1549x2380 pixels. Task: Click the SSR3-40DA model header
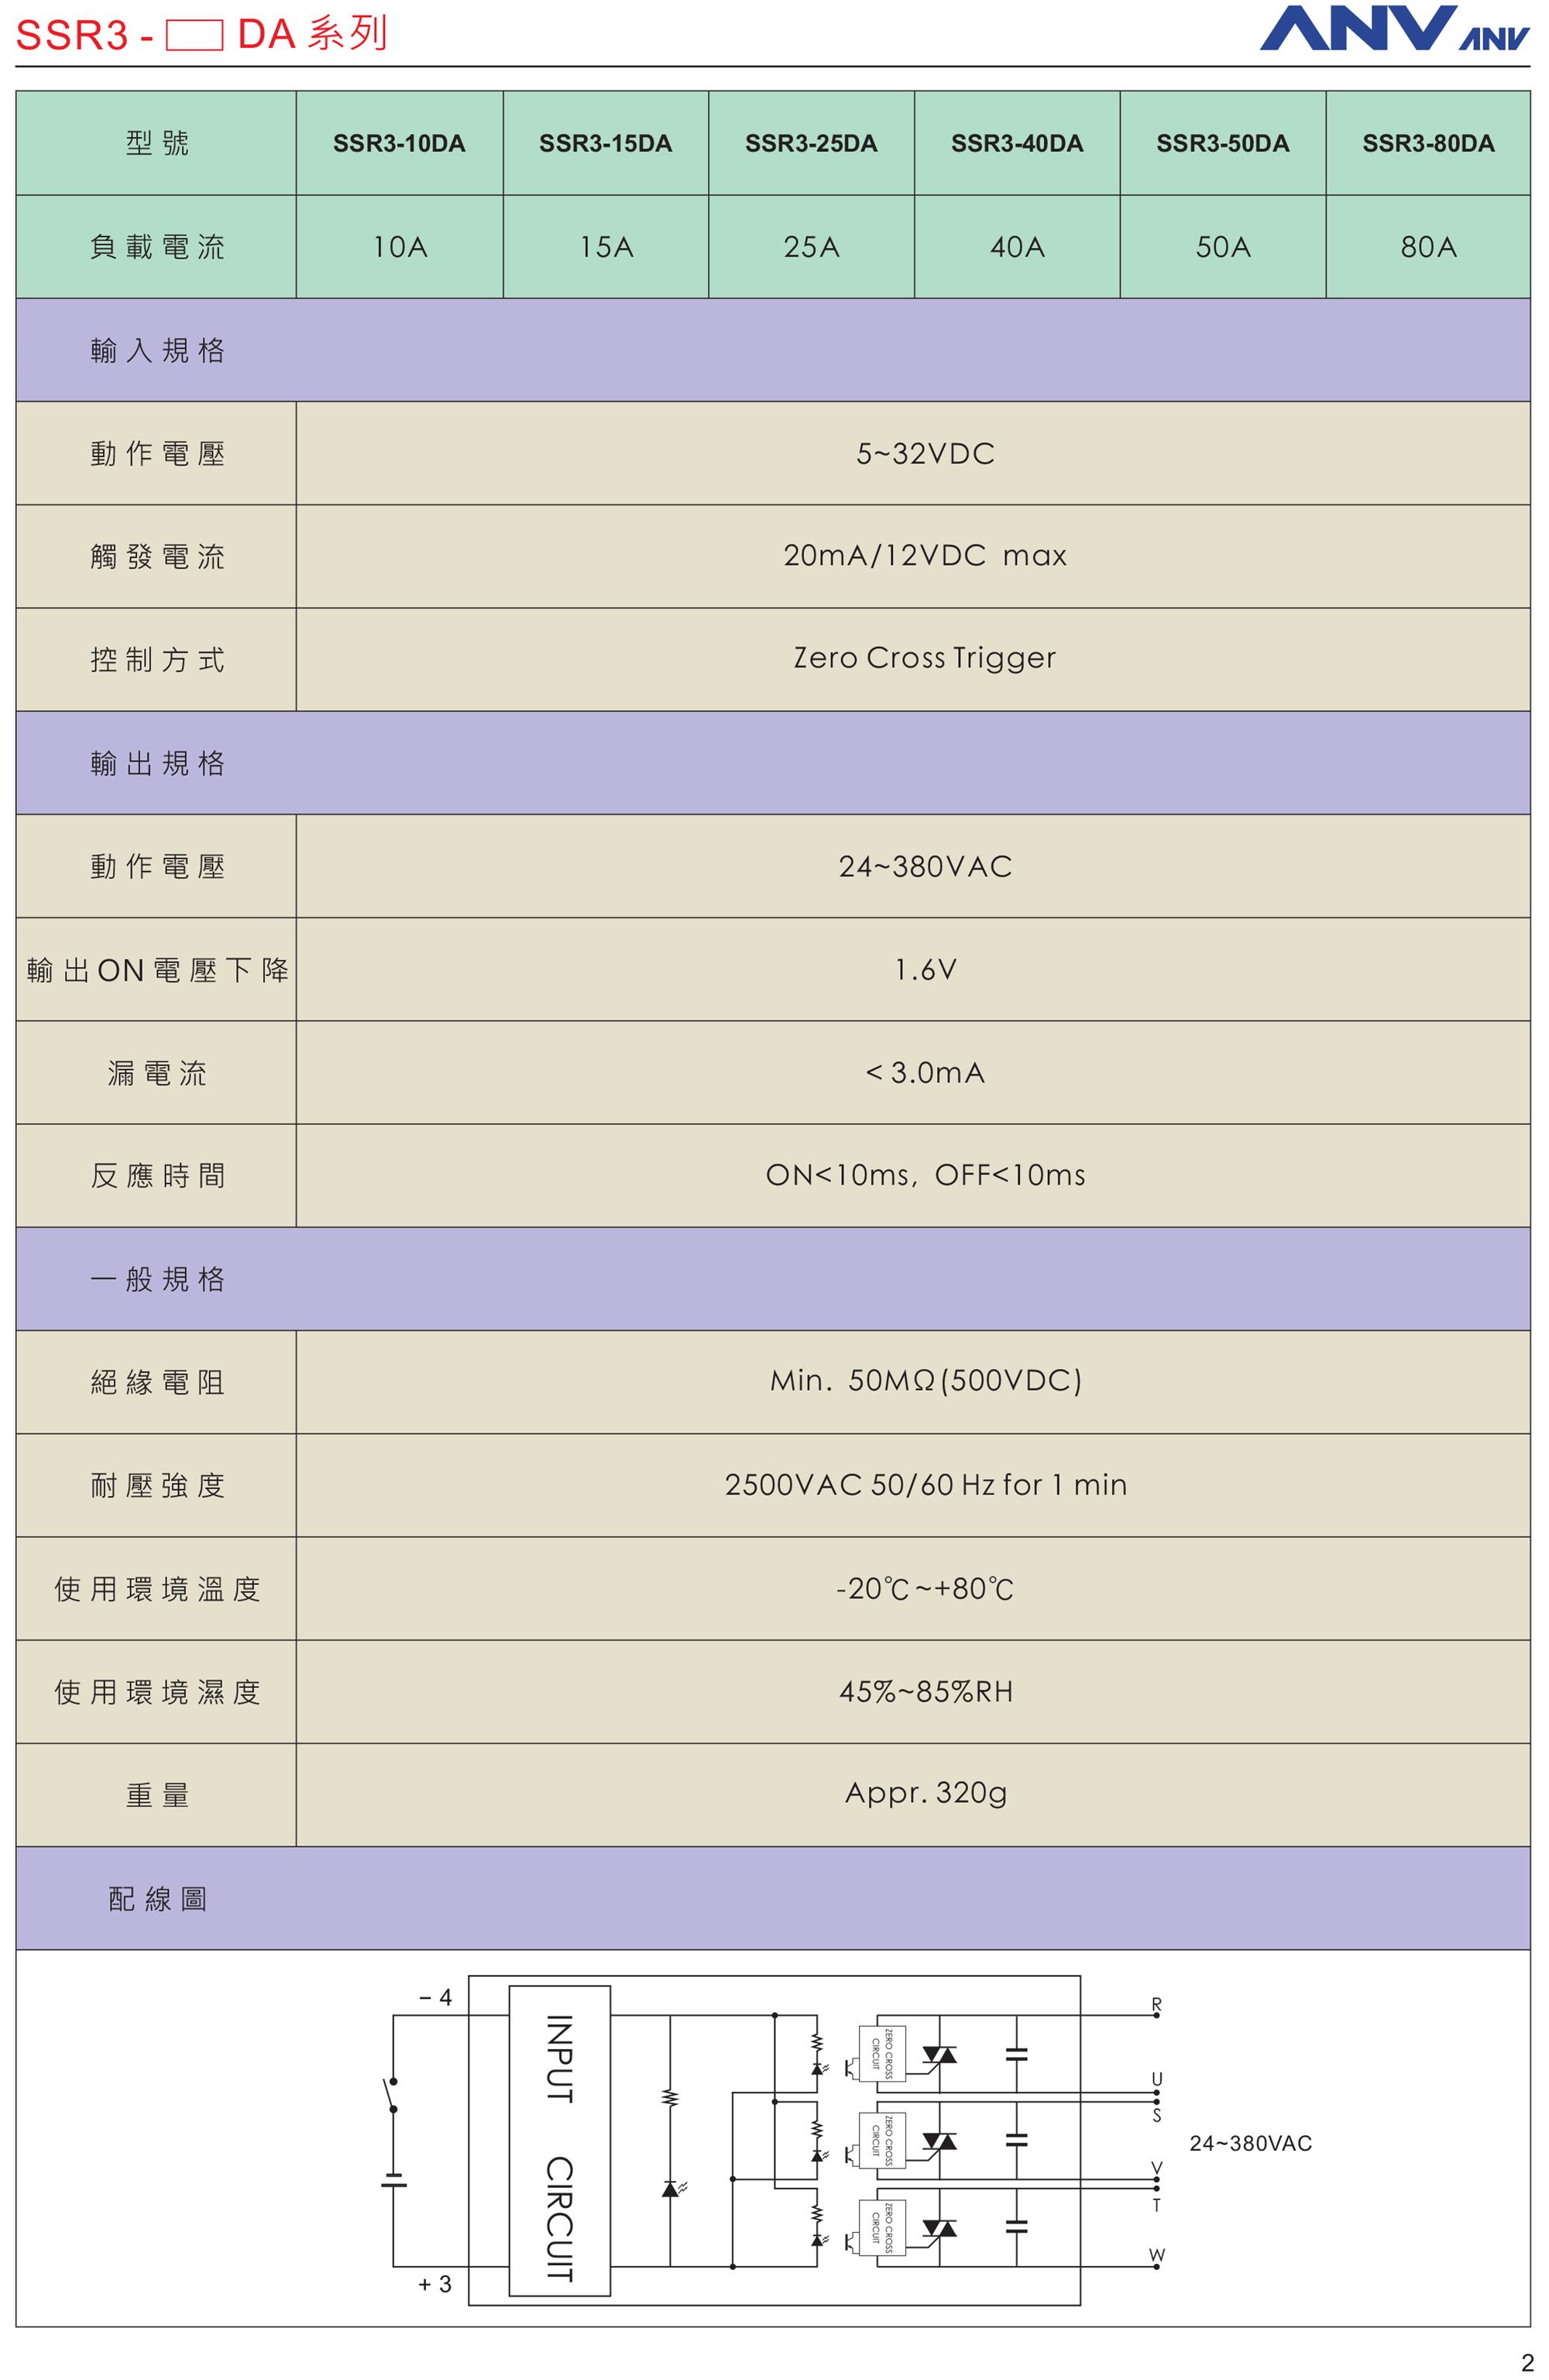(x=1017, y=143)
